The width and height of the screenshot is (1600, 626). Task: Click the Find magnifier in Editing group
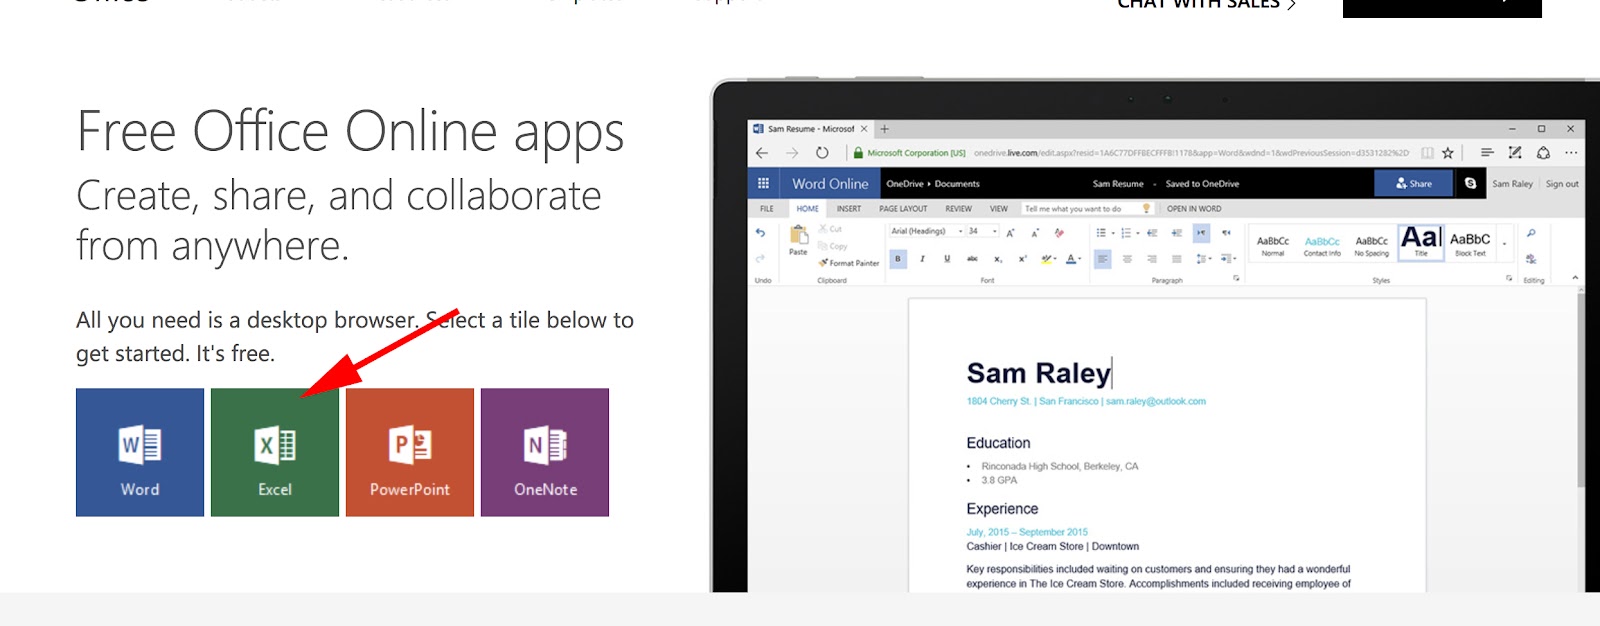1531,233
